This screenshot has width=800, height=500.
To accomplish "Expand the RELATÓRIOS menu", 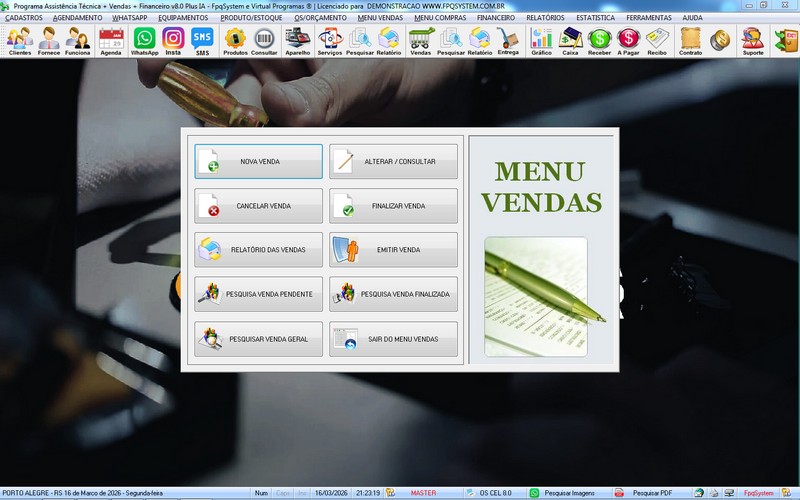I will [x=545, y=18].
